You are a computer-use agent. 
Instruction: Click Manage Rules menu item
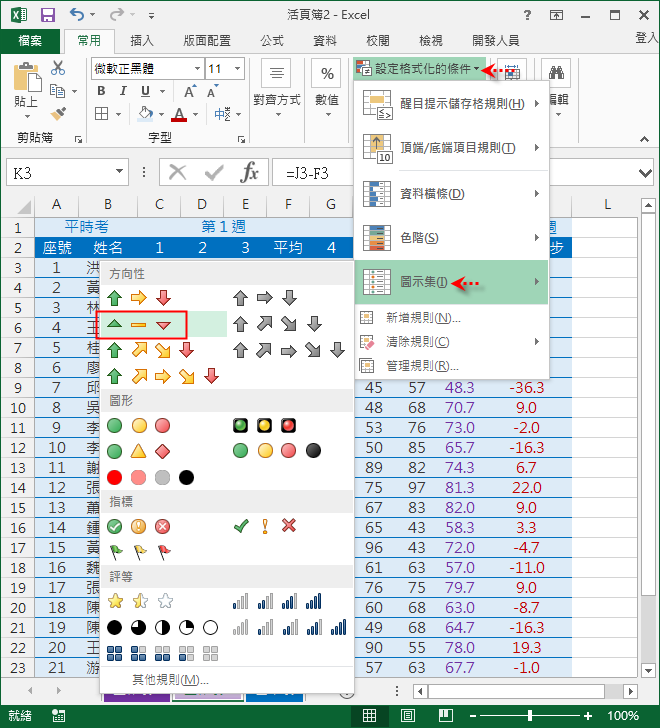[452, 366]
